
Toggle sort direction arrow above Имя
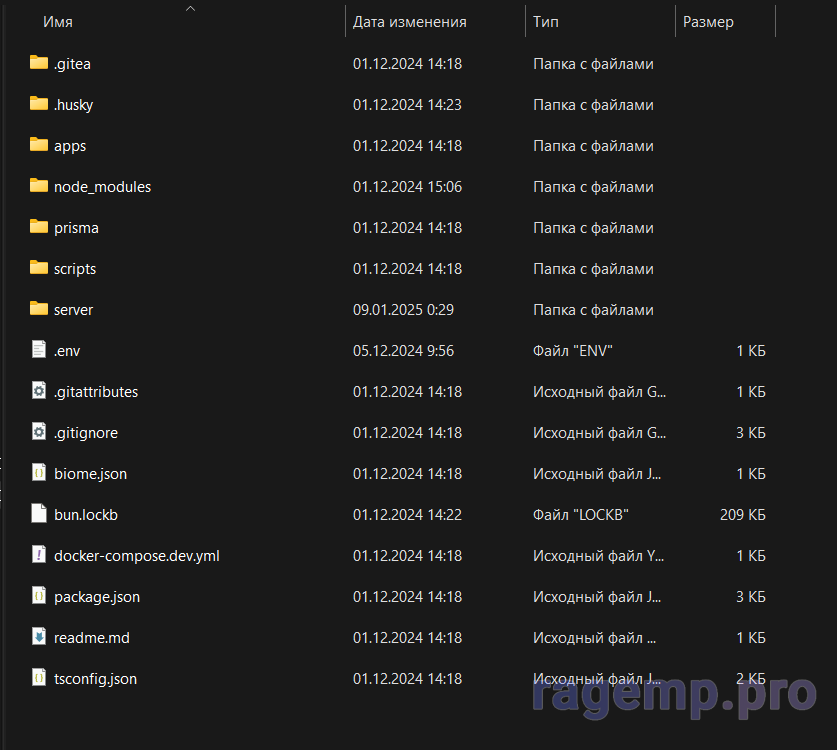point(190,9)
